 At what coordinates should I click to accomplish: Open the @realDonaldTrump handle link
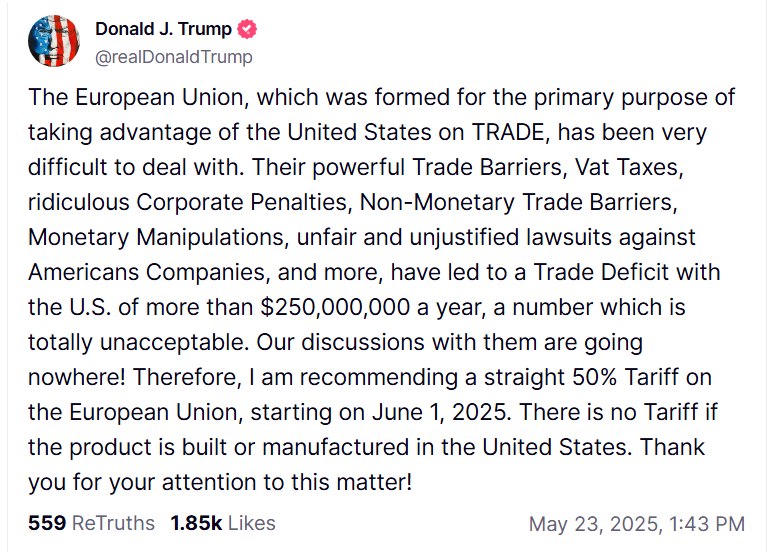point(174,57)
